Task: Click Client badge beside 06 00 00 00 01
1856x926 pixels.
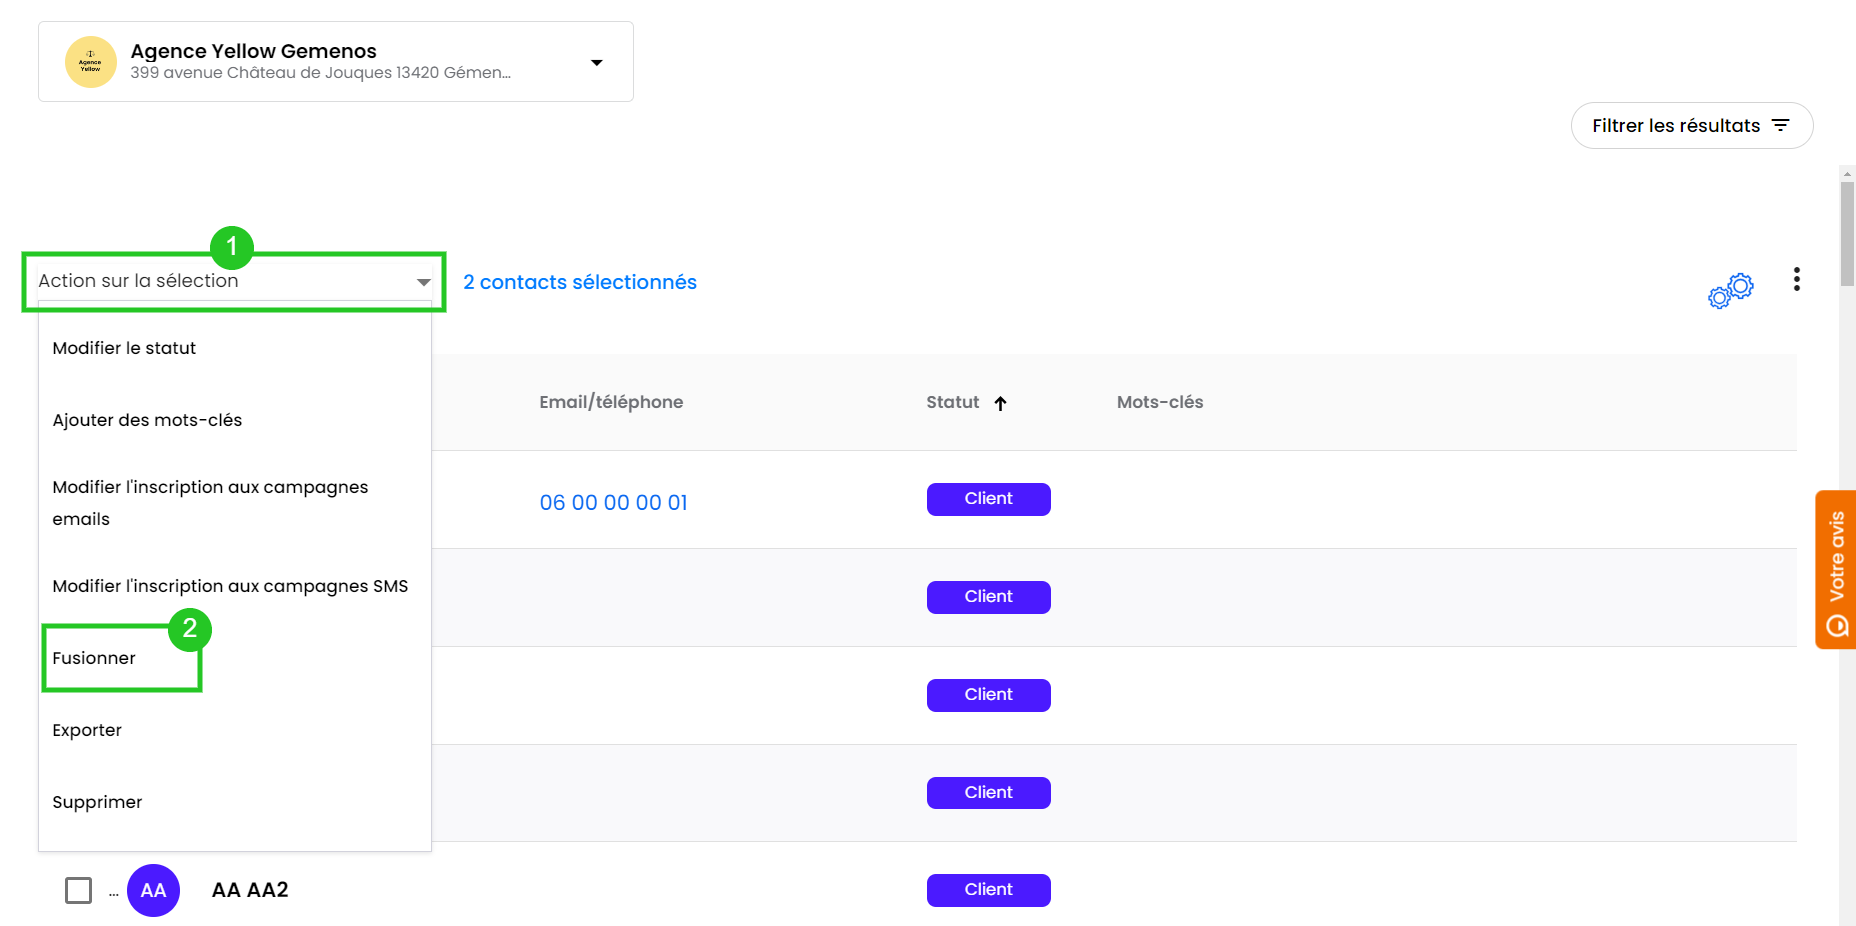Action: (x=989, y=499)
